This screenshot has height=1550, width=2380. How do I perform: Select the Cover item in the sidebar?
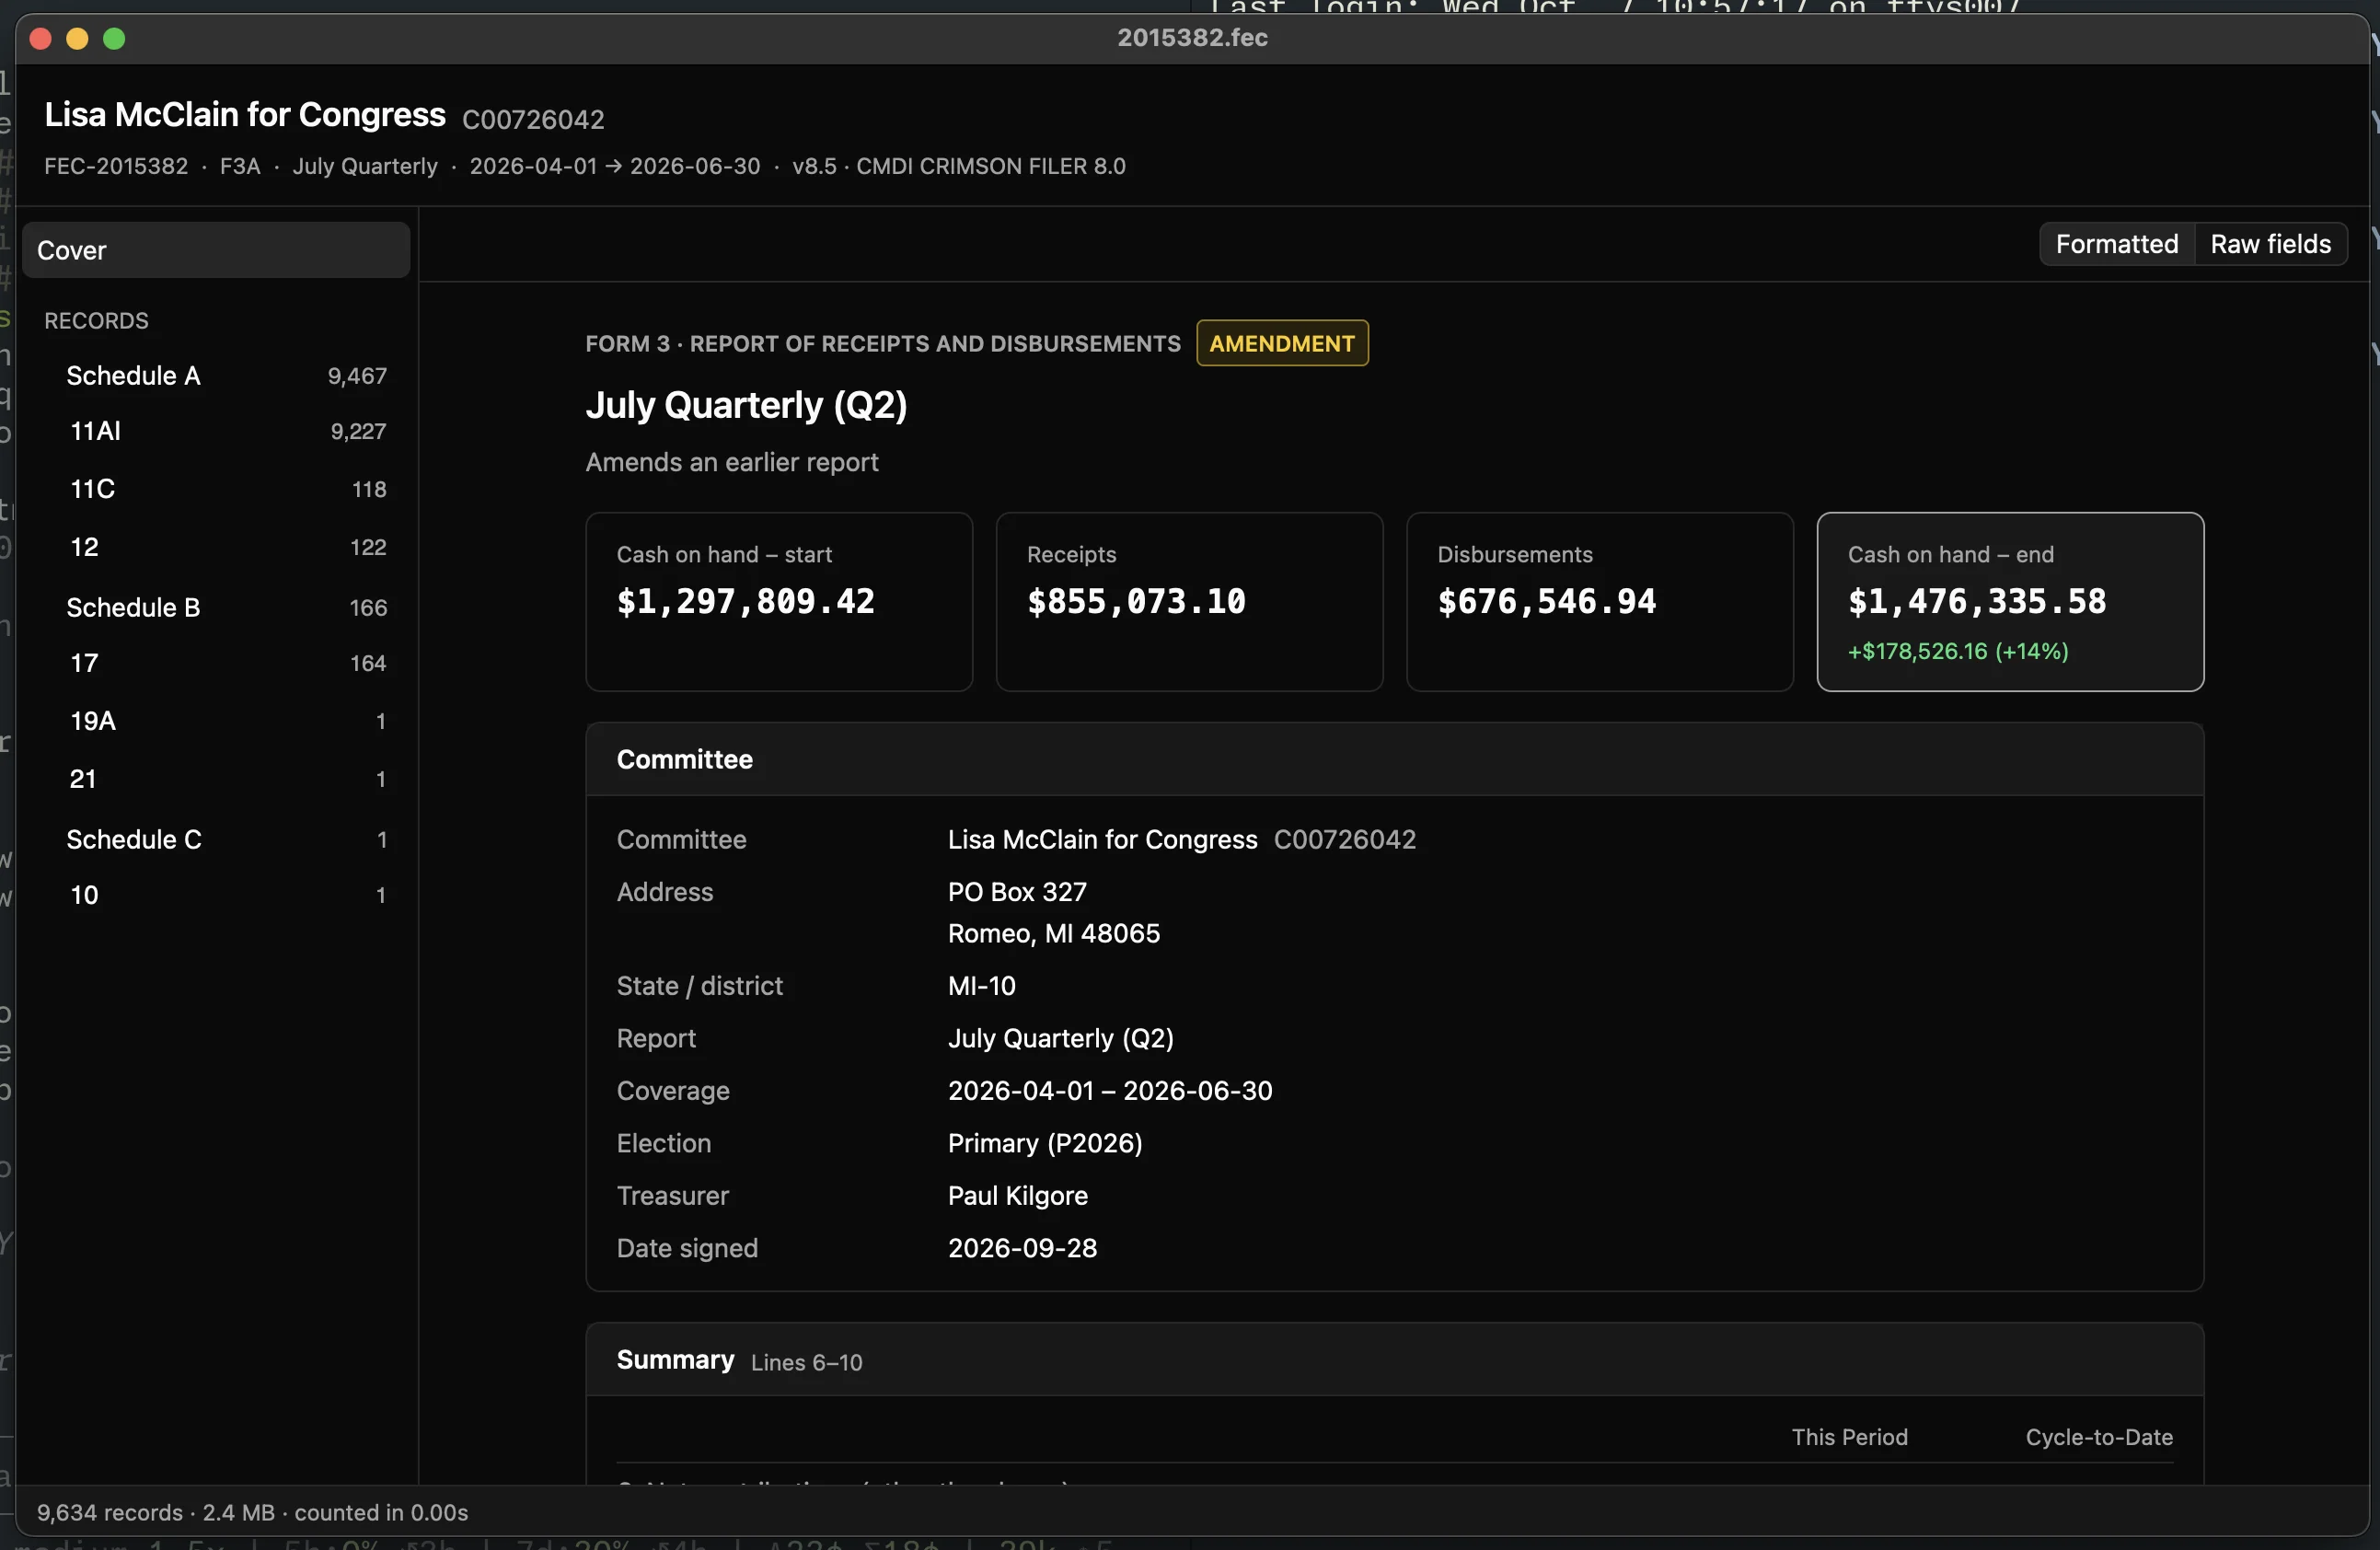pos(215,250)
